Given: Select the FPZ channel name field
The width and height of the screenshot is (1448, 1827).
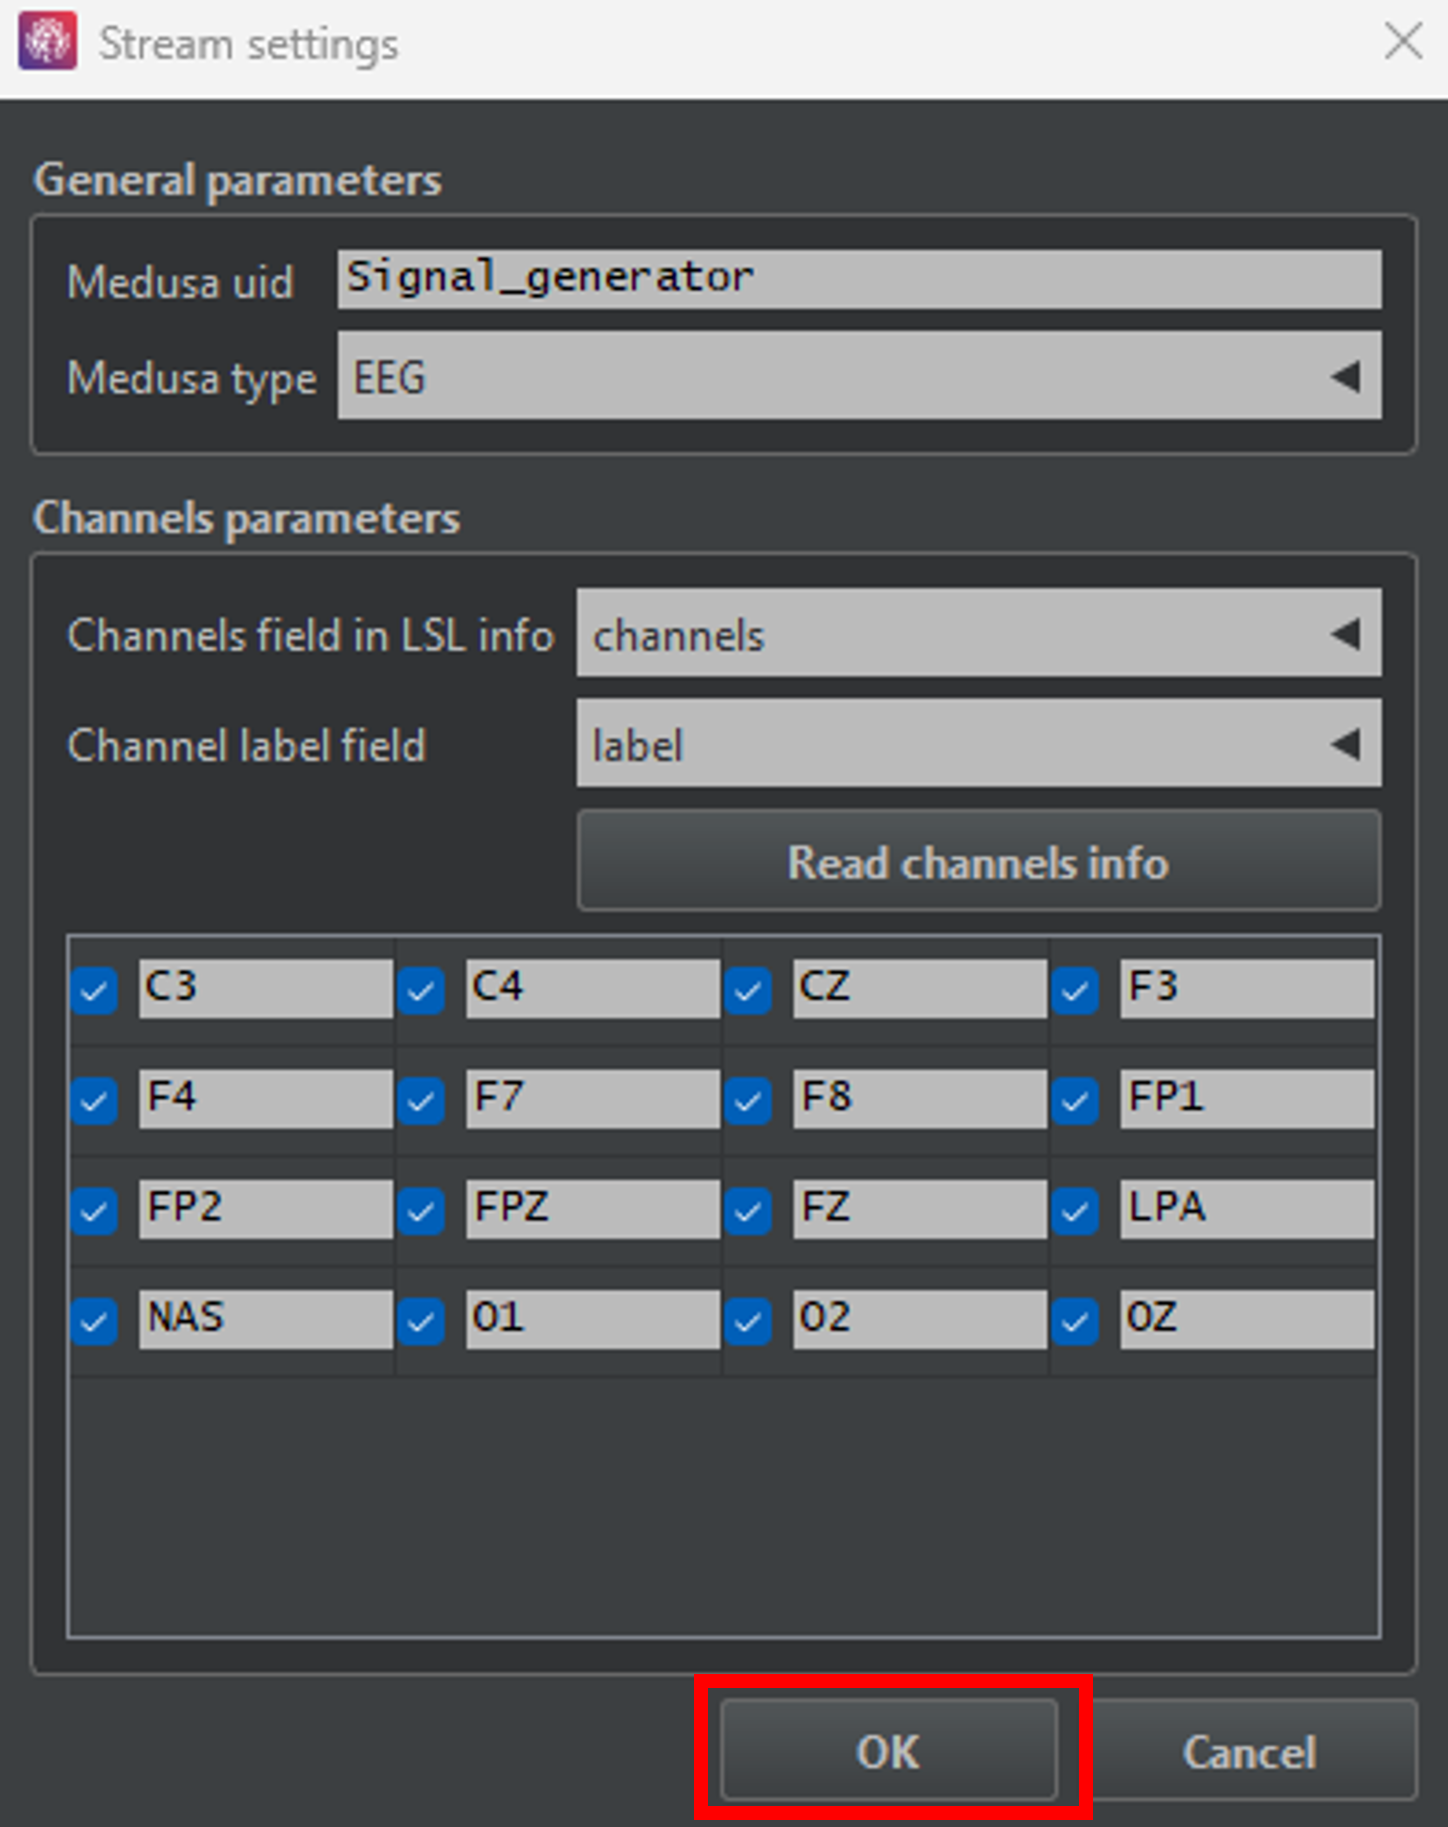Looking at the screenshot, I should click(591, 1209).
